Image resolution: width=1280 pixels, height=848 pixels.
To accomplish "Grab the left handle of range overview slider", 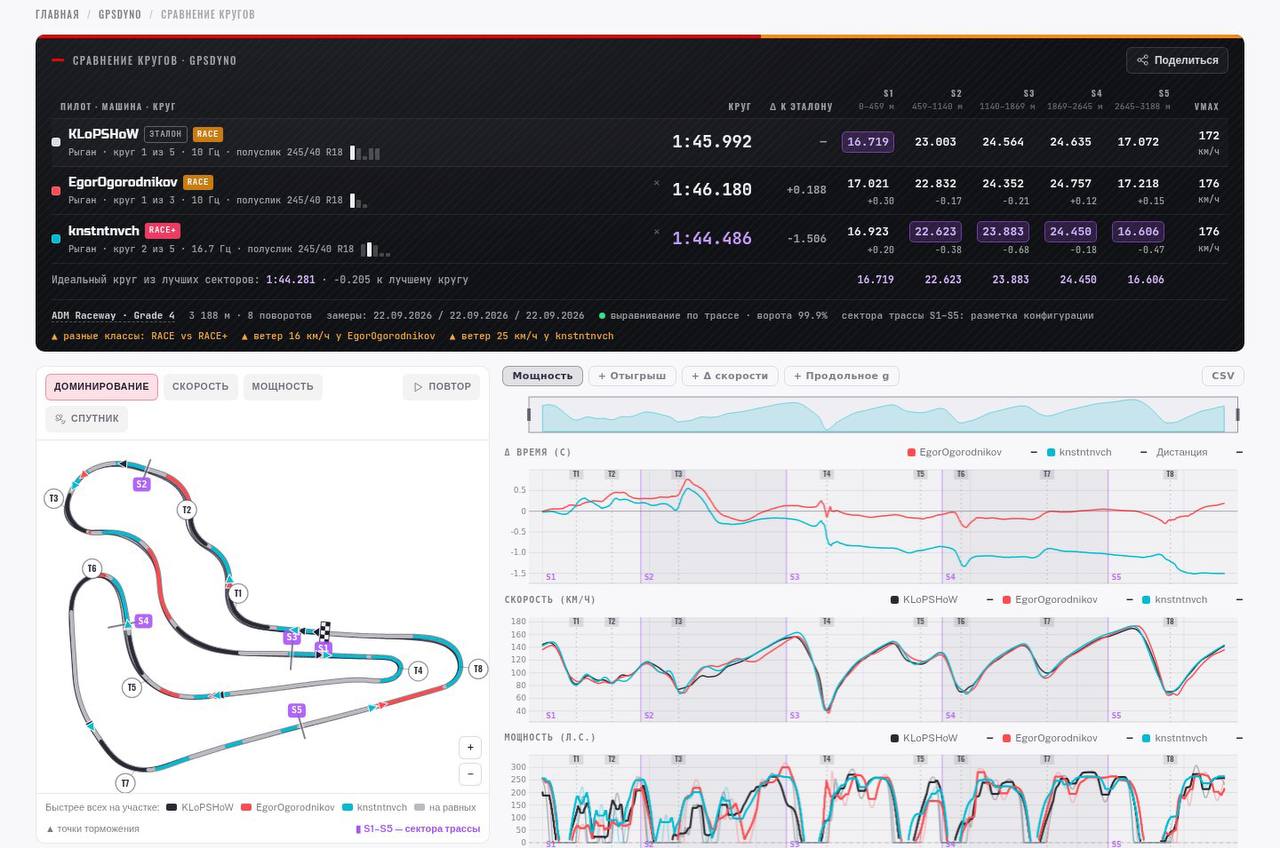I will 530,414.
